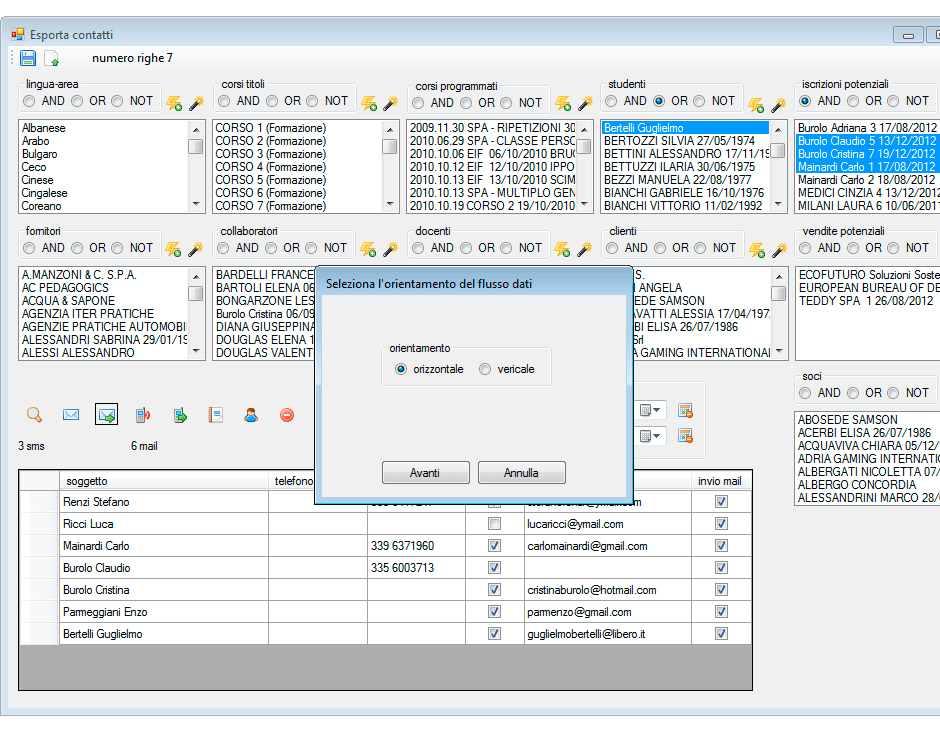Click the lightning filter icon for studenti
940x732 pixels.
756,105
